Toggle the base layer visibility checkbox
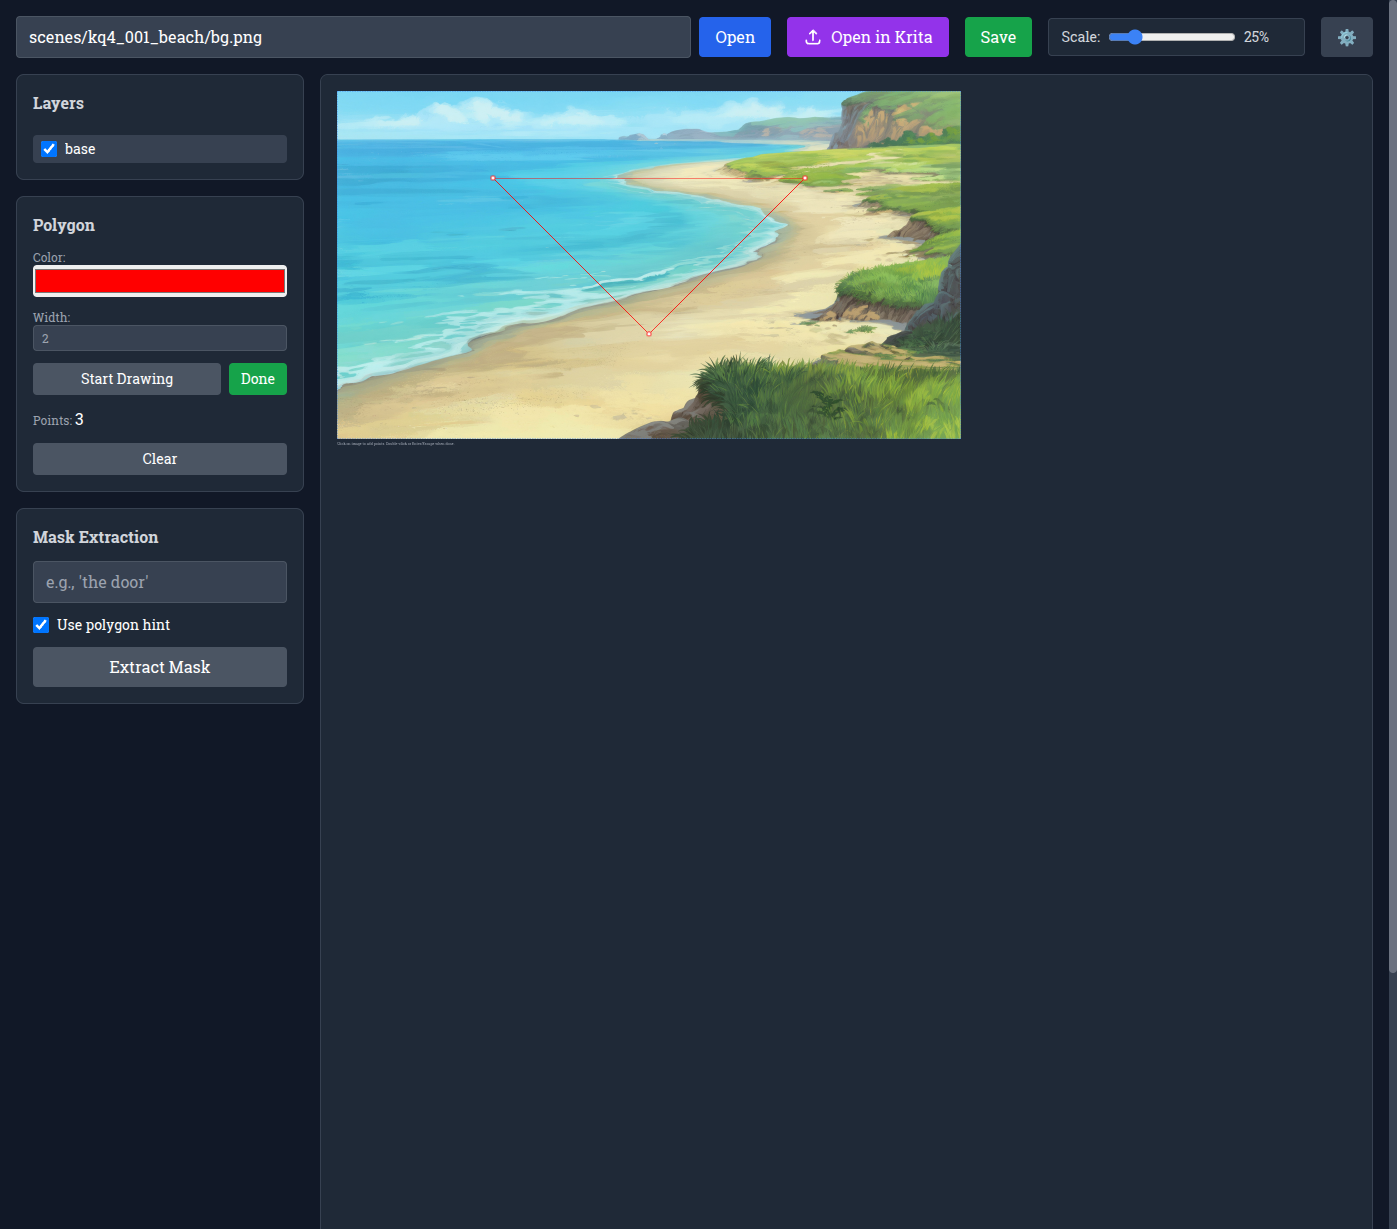This screenshot has height=1229, width=1397. [49, 149]
